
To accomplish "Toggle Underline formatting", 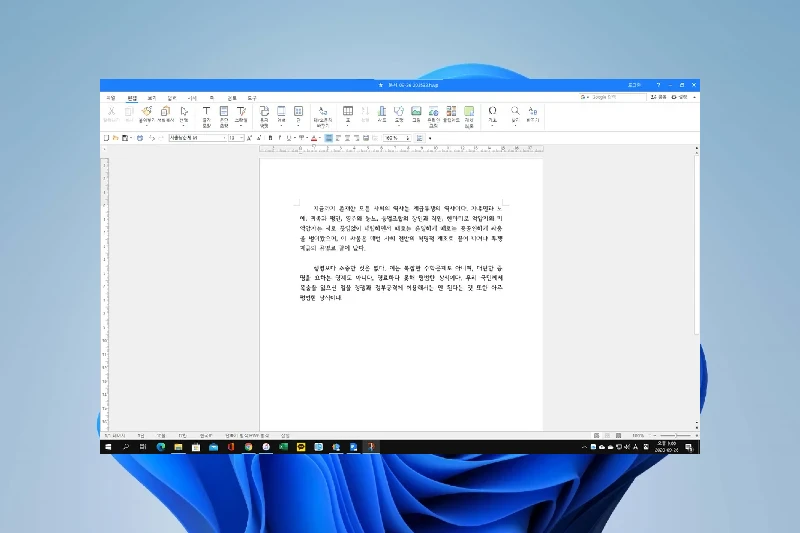I will [x=288, y=138].
